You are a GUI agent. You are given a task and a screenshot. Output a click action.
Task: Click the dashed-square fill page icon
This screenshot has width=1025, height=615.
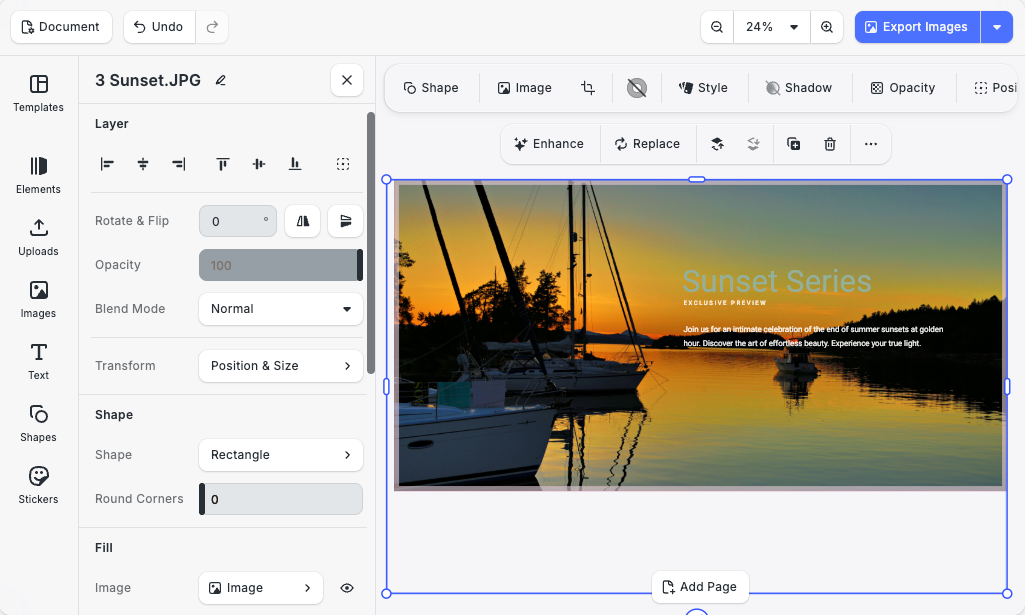pyautogui.click(x=343, y=164)
